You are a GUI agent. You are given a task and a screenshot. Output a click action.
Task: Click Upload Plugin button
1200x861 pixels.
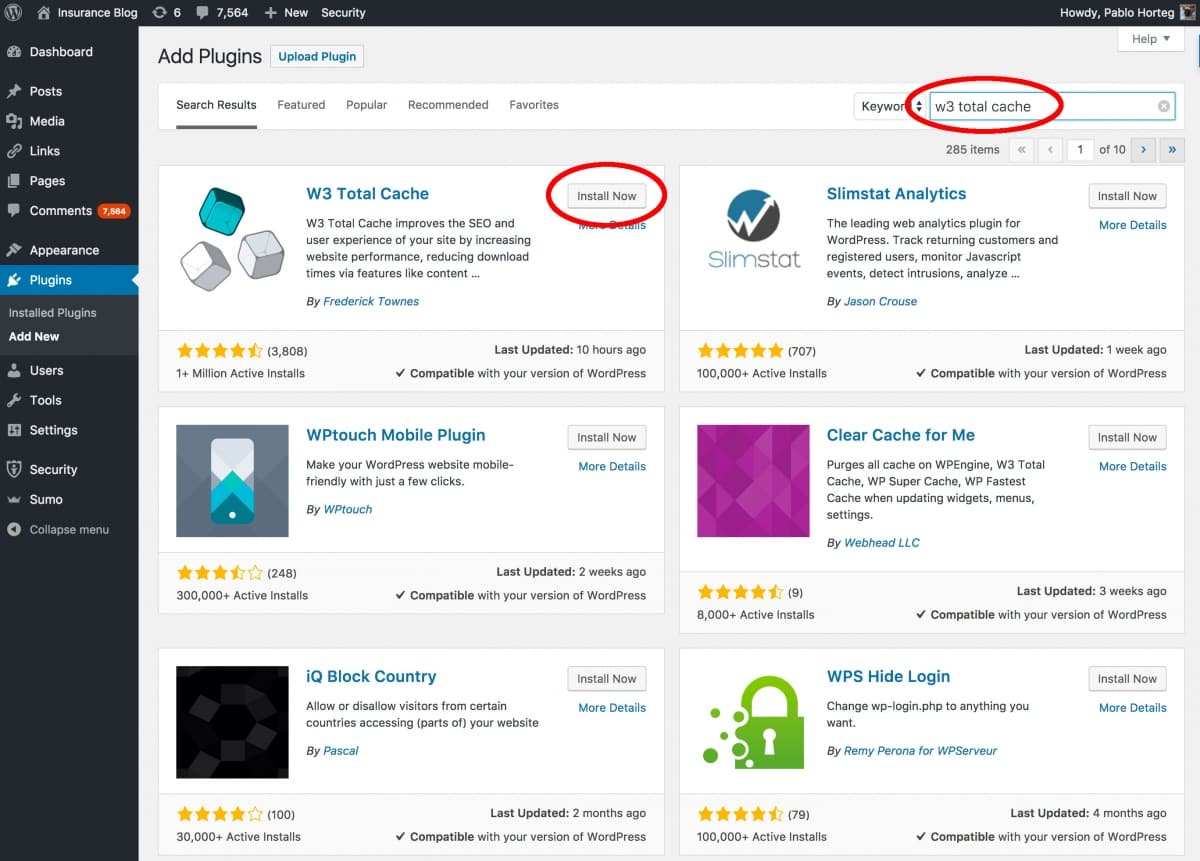[x=317, y=56]
